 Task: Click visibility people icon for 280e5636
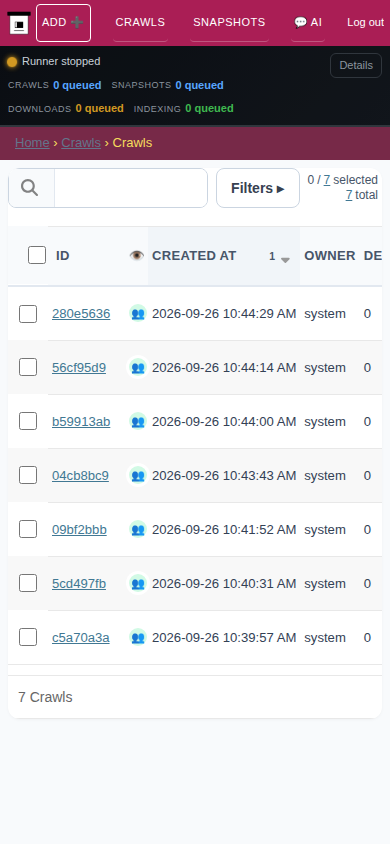click(x=138, y=313)
